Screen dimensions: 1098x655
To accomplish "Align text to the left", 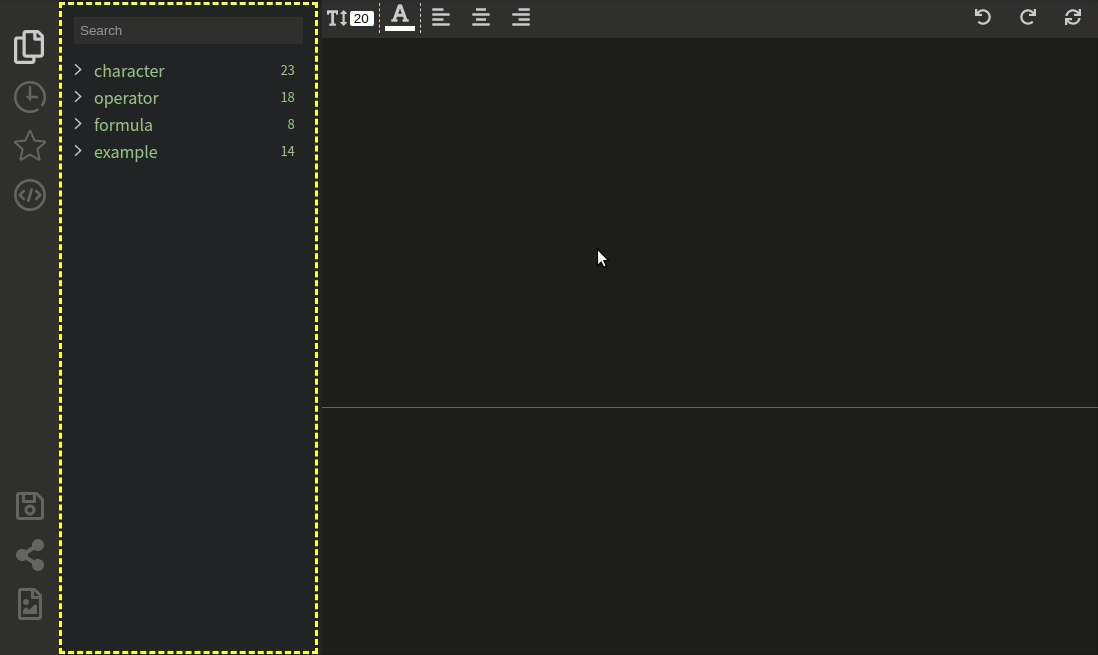I will click(441, 17).
